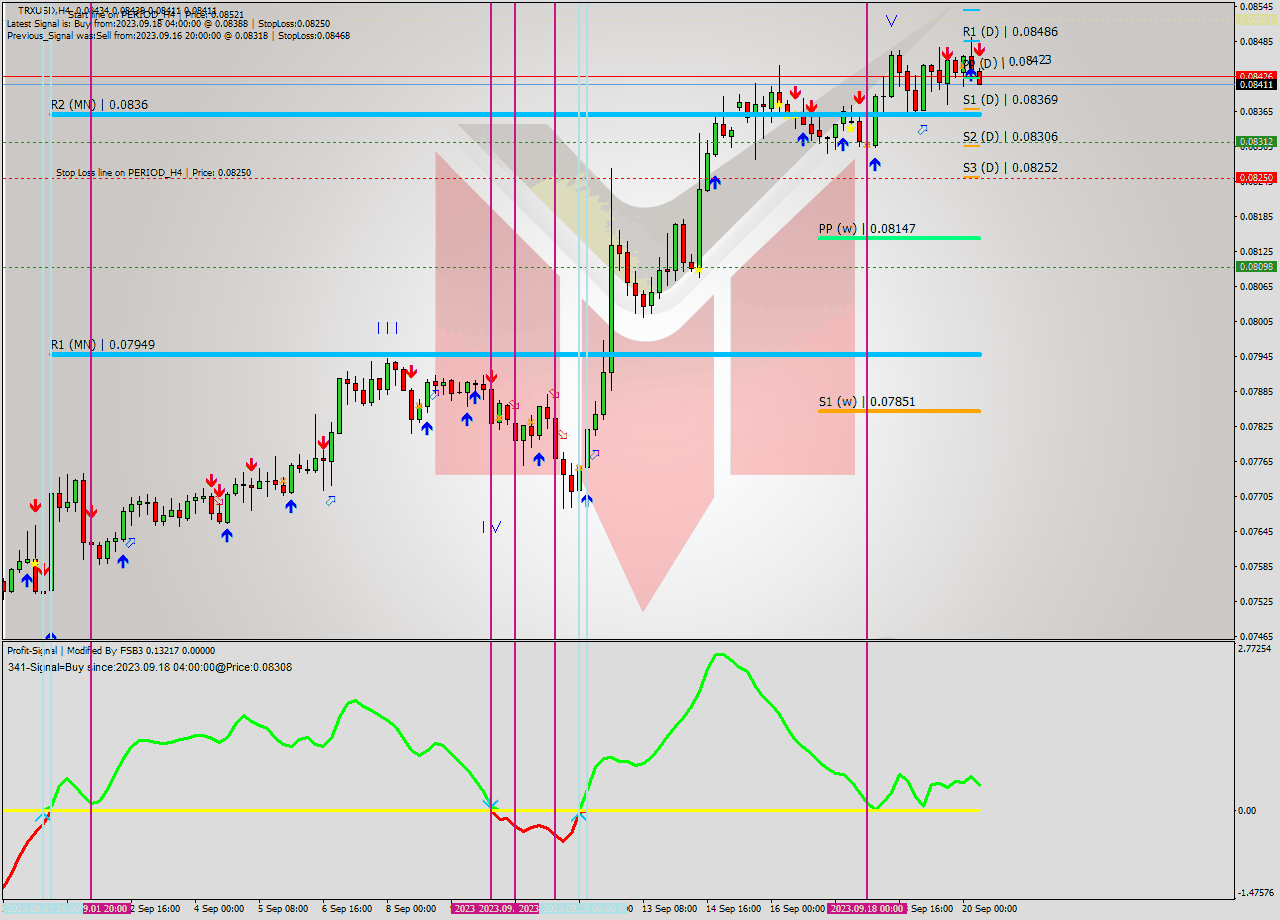The width and height of the screenshot is (1280, 920).
Task: Click the 6 Sep 16:00 time axis label
Action: pyautogui.click(x=346, y=909)
